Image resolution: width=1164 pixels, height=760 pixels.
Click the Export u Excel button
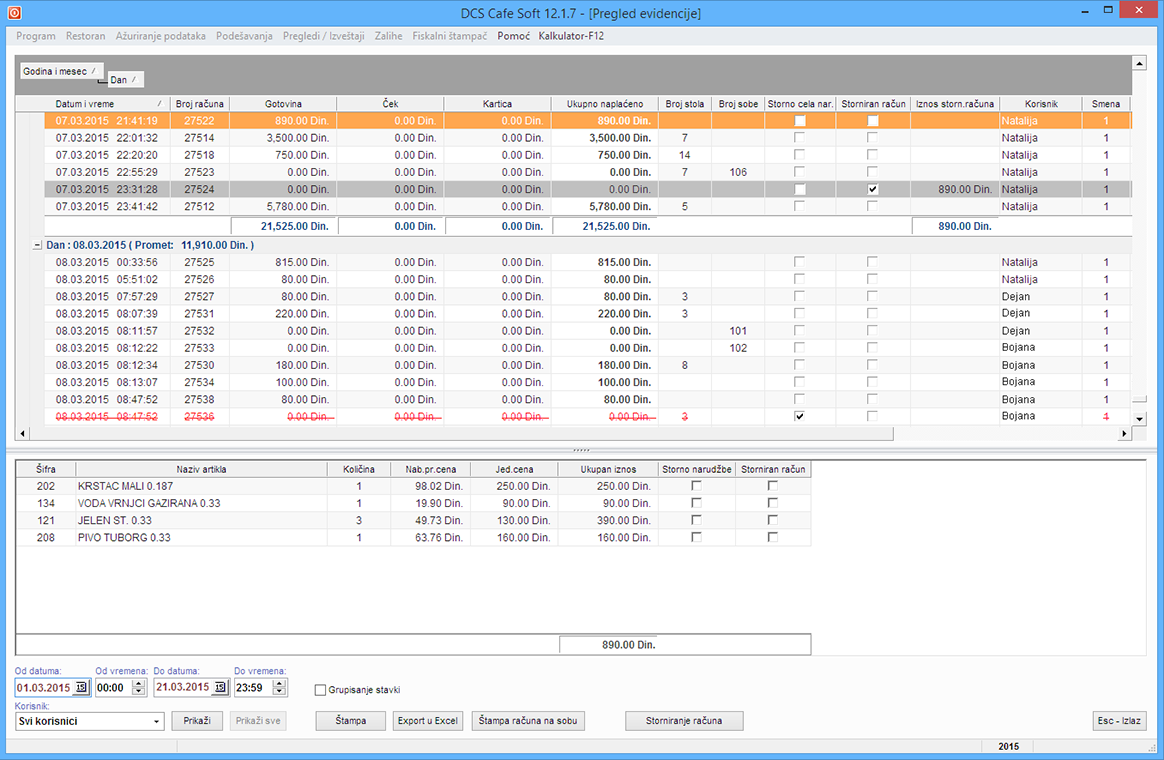tap(426, 721)
